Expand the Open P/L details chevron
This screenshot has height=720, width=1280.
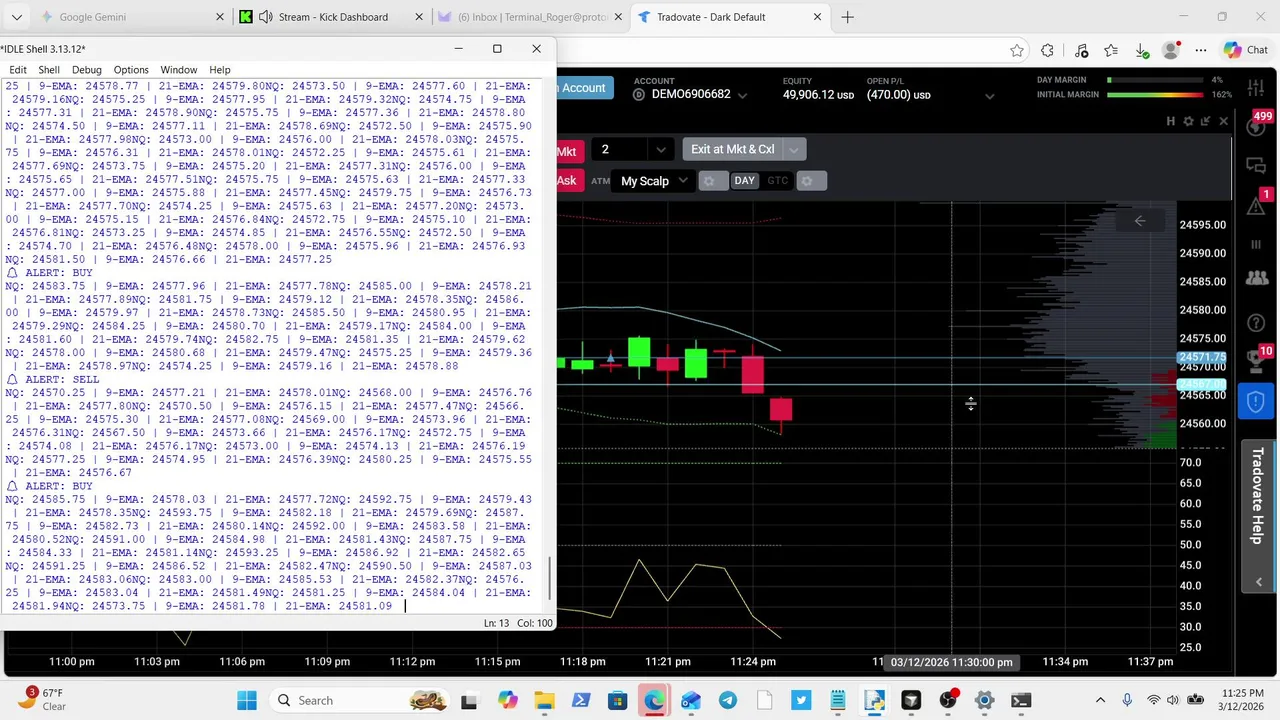990,96
